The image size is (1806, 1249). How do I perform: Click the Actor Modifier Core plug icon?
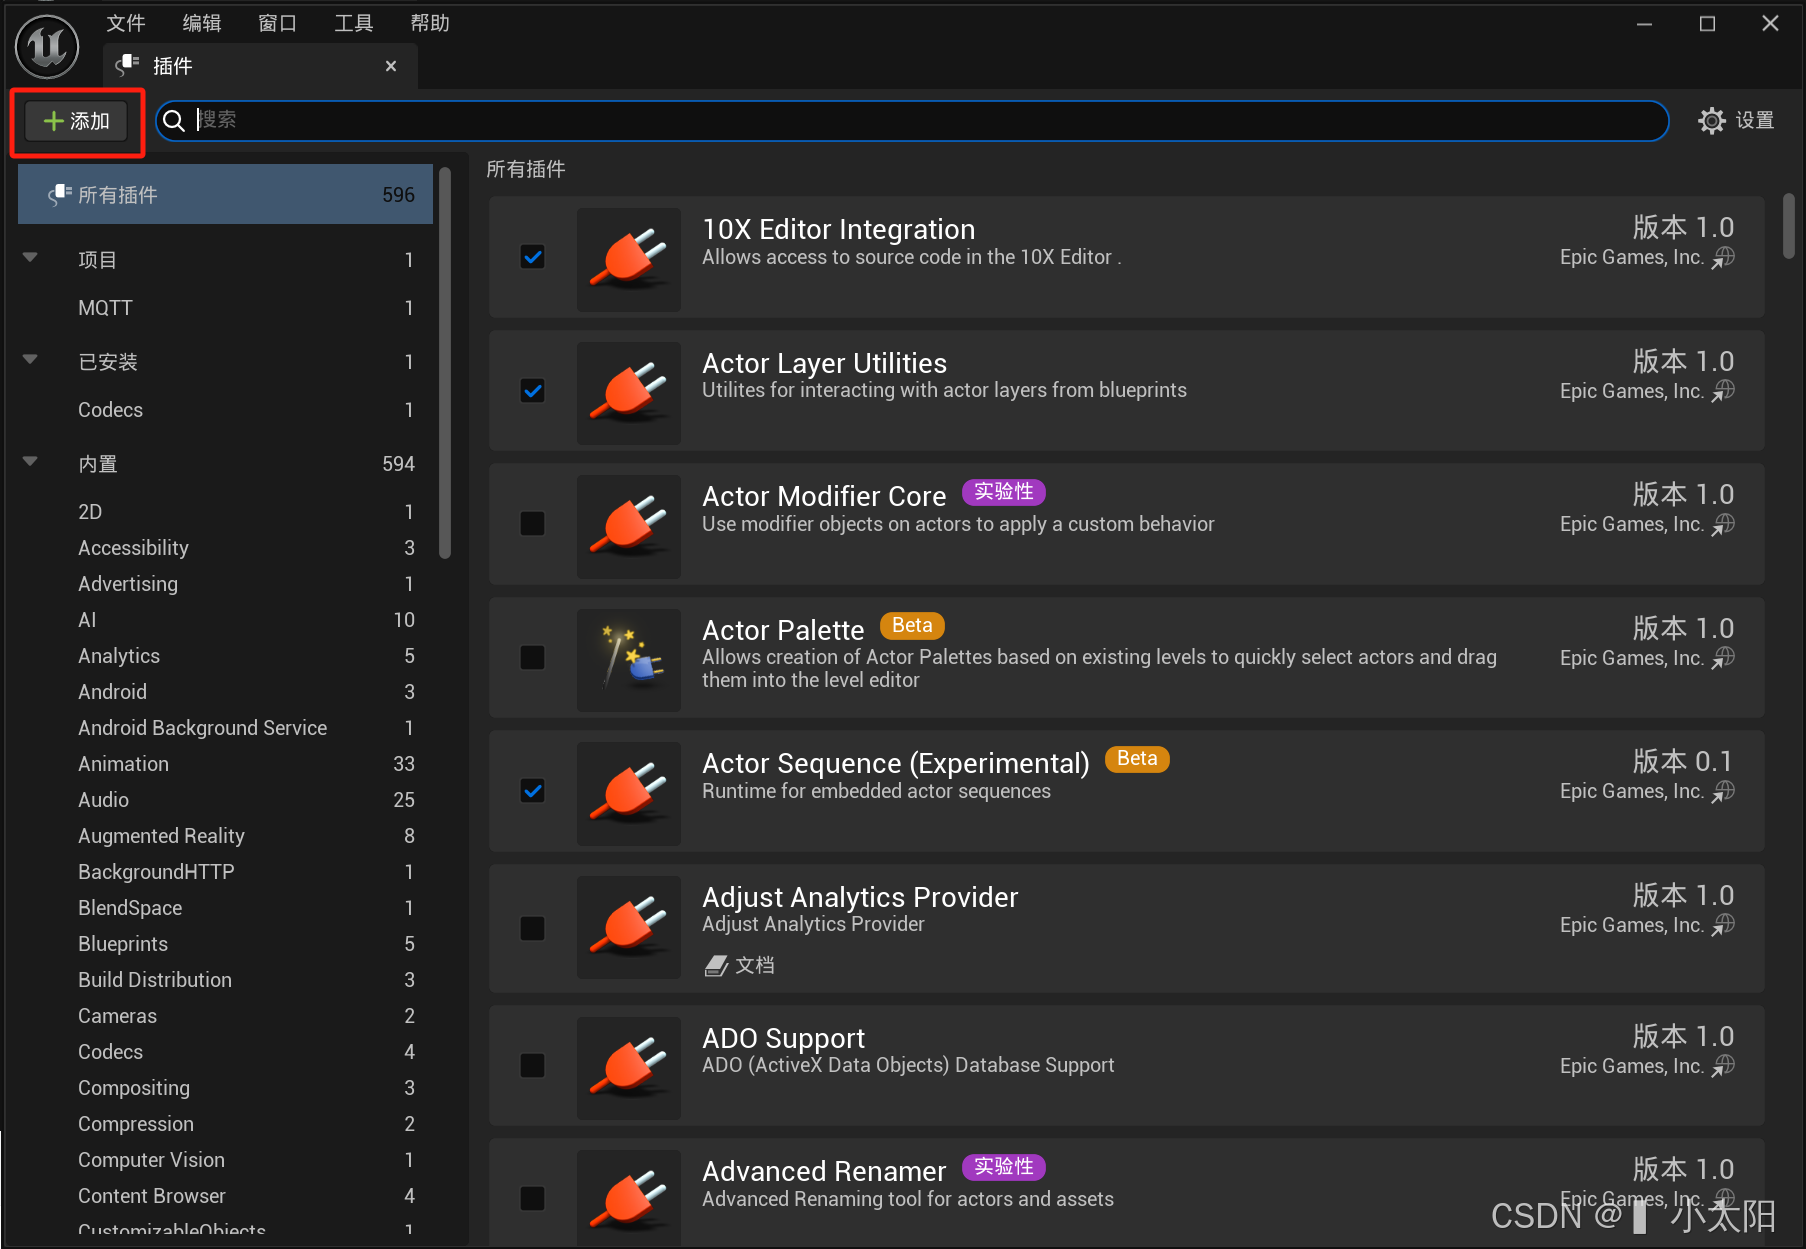(629, 526)
